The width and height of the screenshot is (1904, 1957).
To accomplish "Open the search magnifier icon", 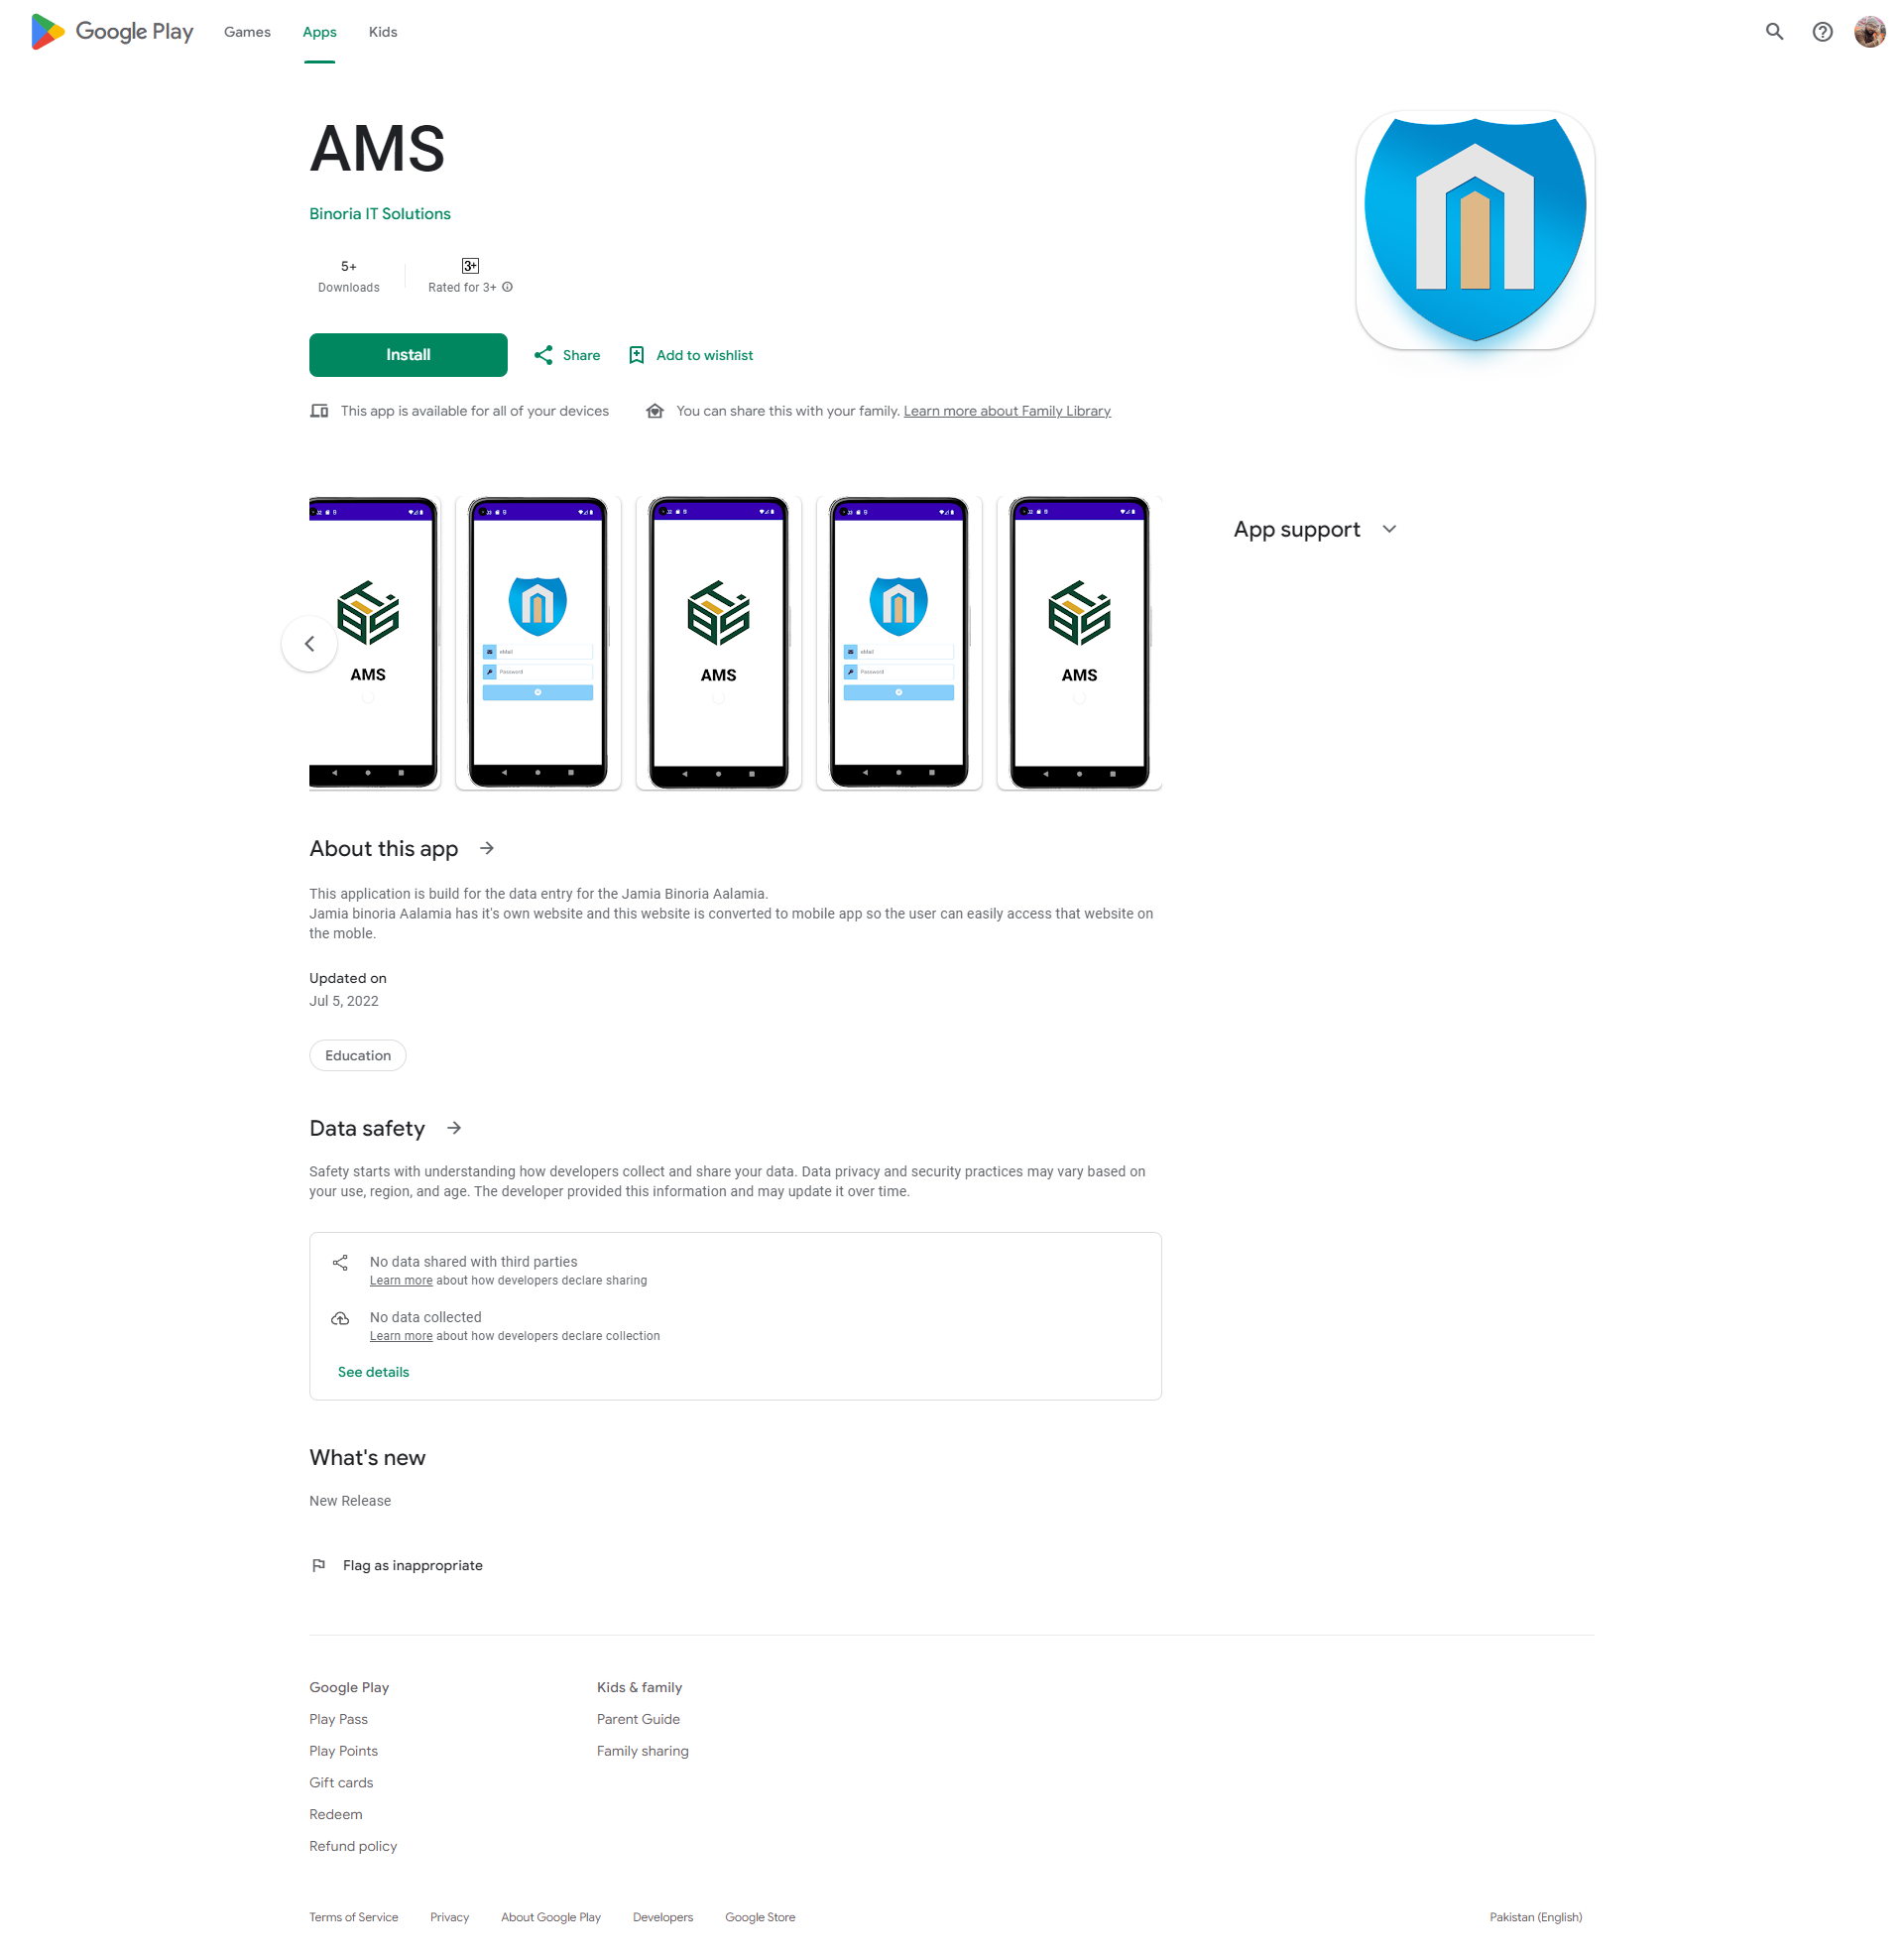I will 1774,32.
